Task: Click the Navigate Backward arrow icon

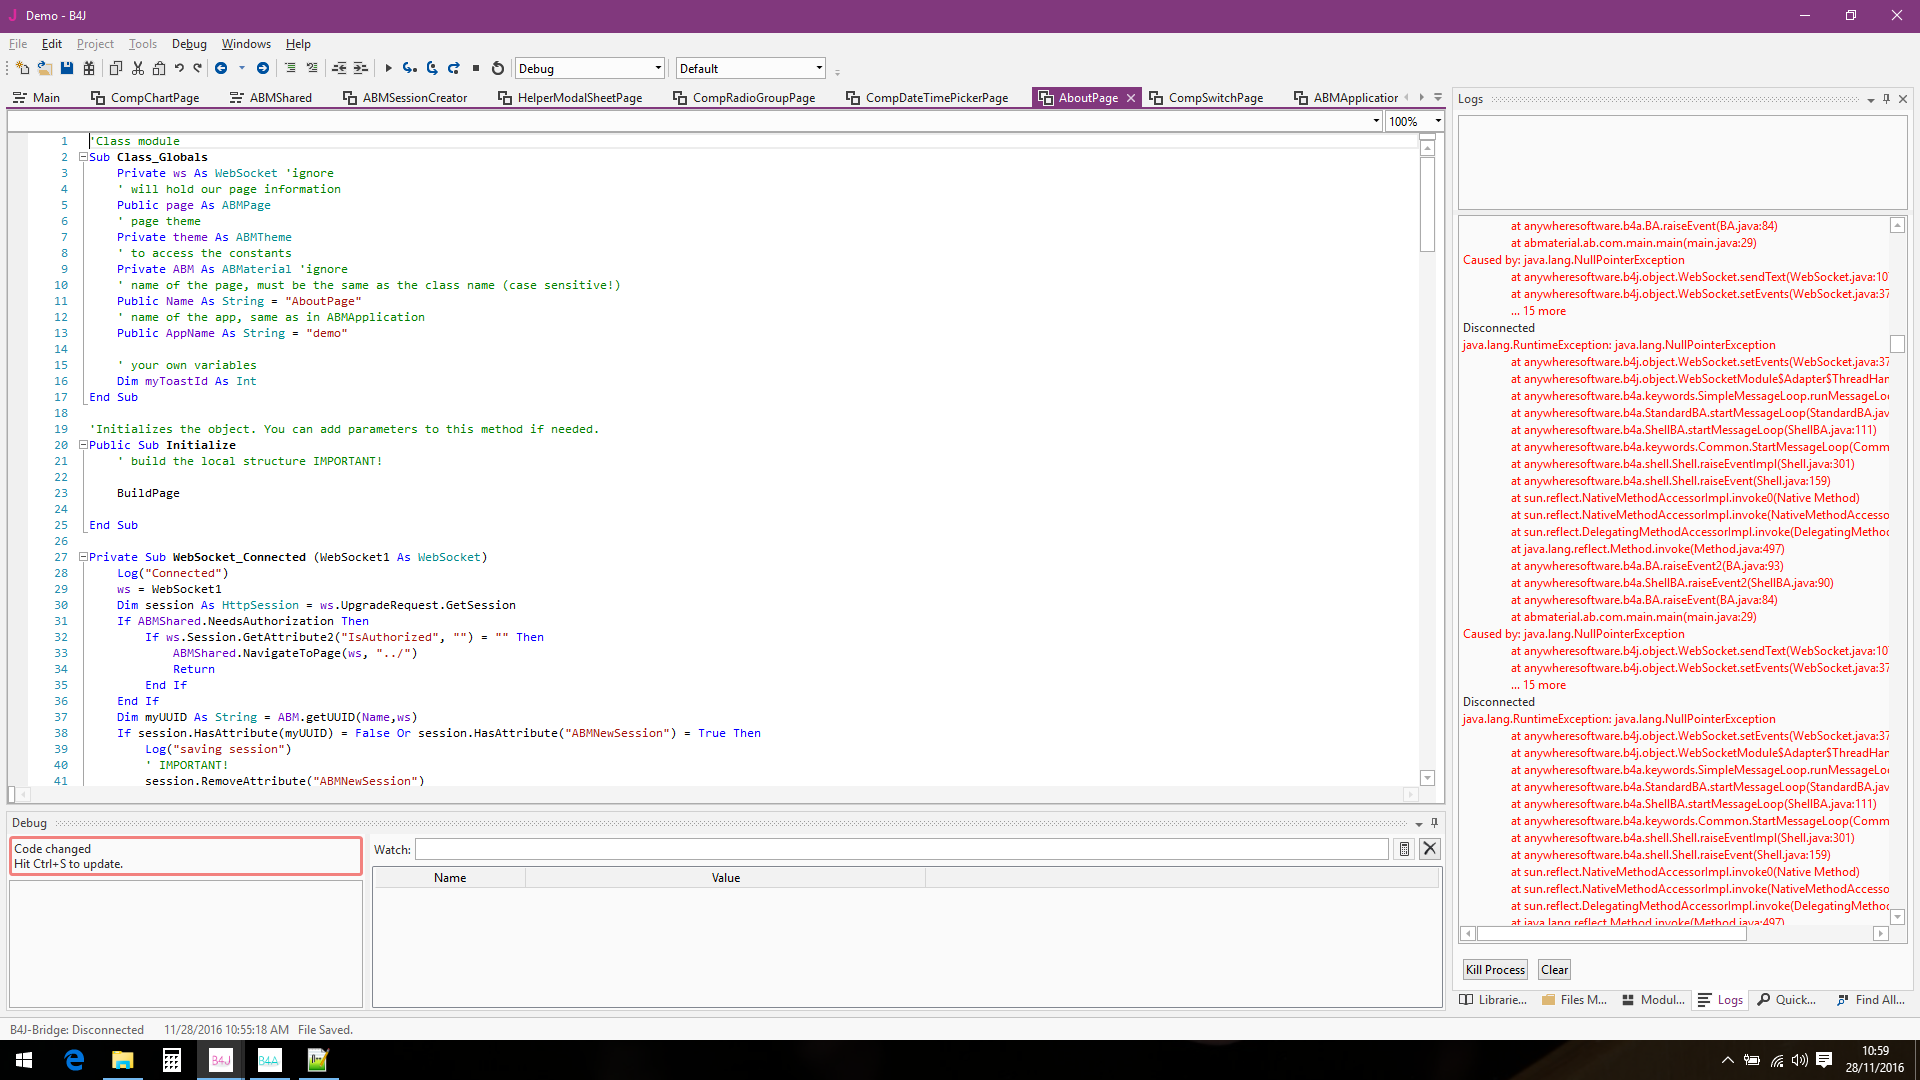Action: 221,68
